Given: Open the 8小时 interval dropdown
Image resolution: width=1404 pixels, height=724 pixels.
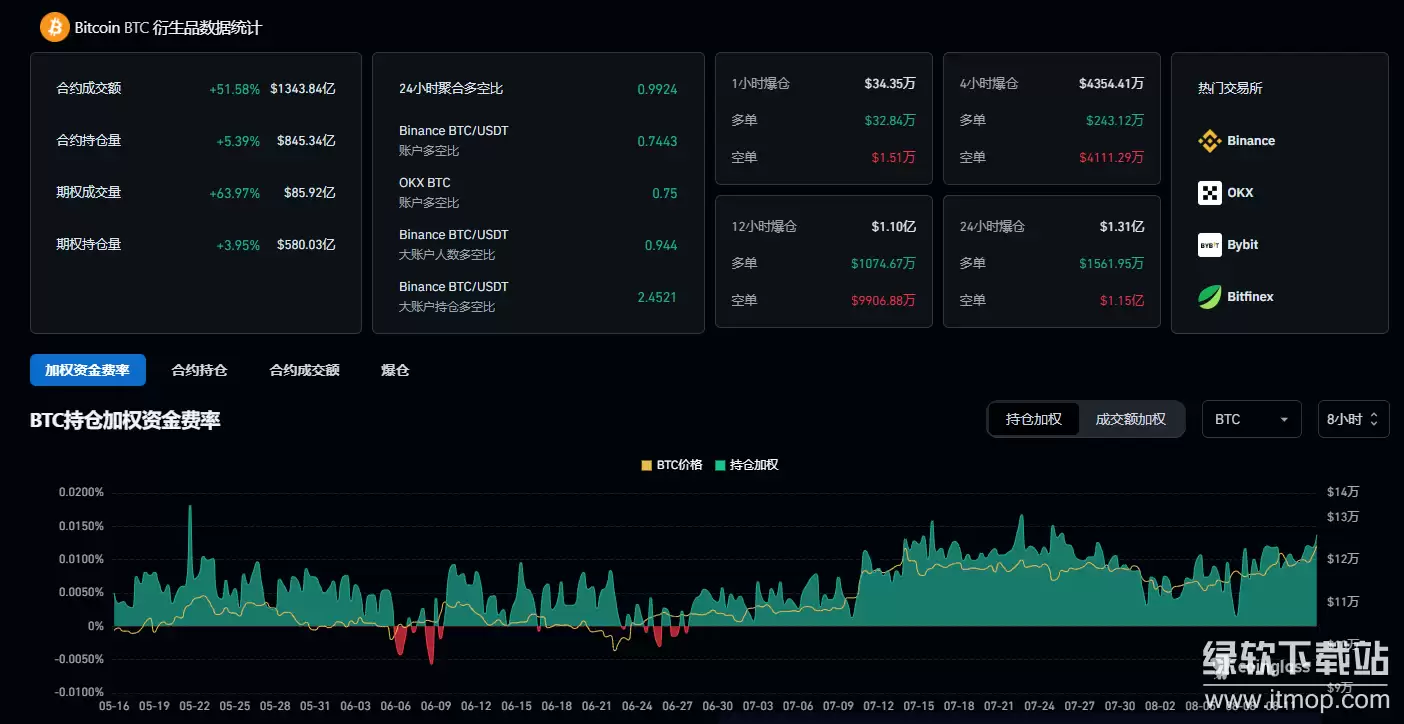Looking at the screenshot, I should coord(1353,419).
